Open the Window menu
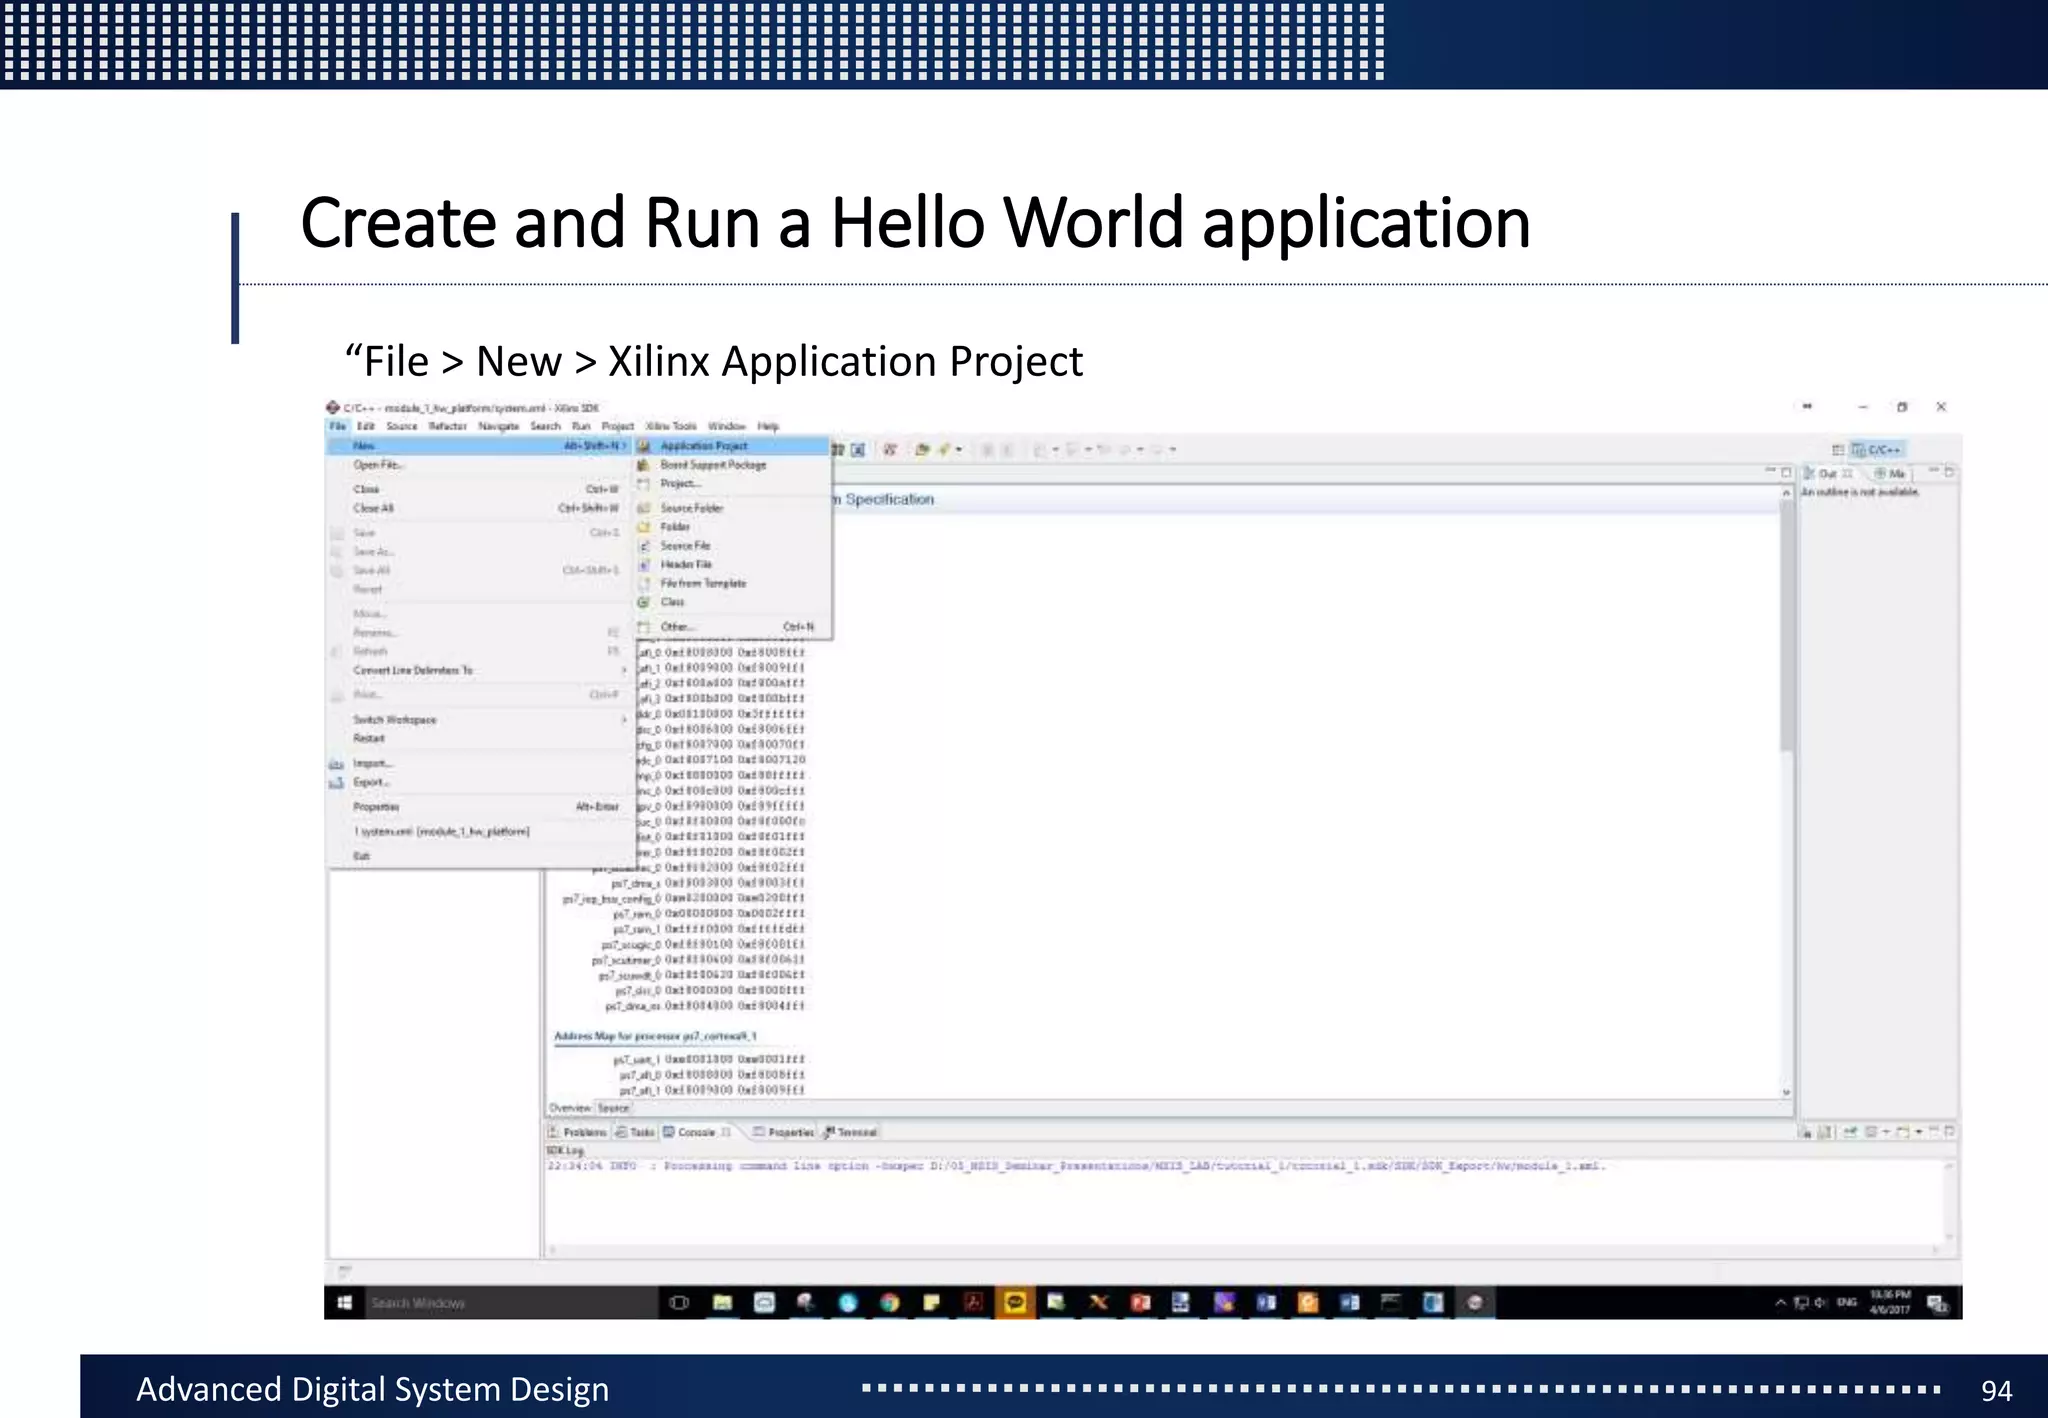 [x=727, y=426]
